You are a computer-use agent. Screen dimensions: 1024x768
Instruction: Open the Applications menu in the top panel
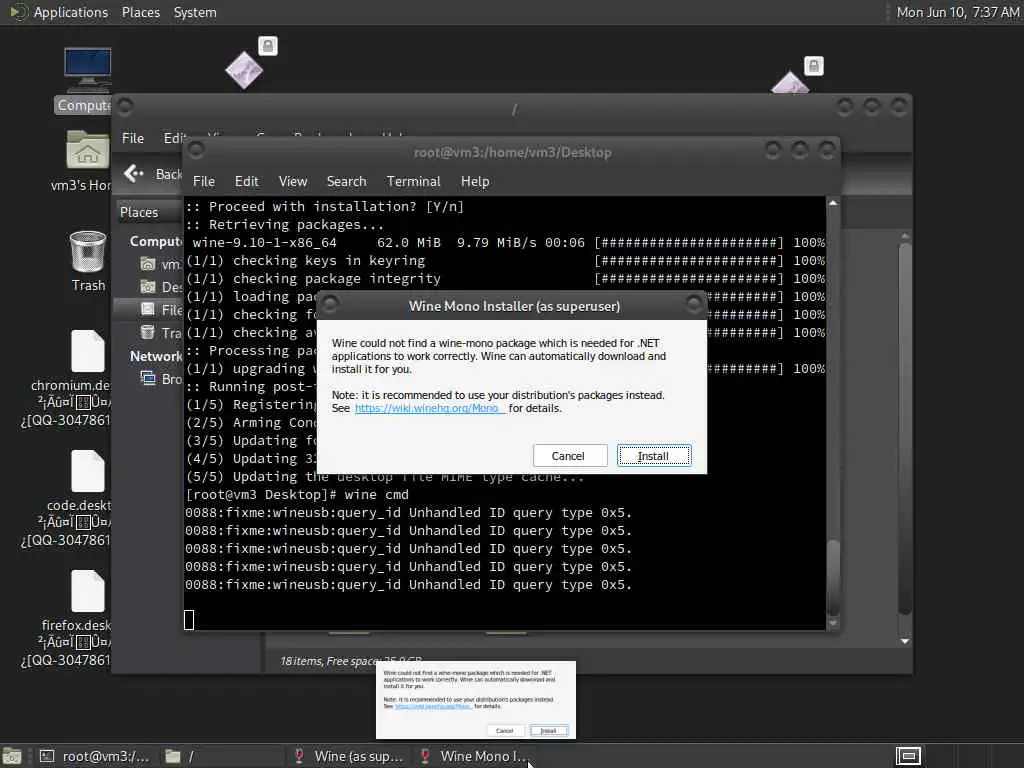pos(71,12)
